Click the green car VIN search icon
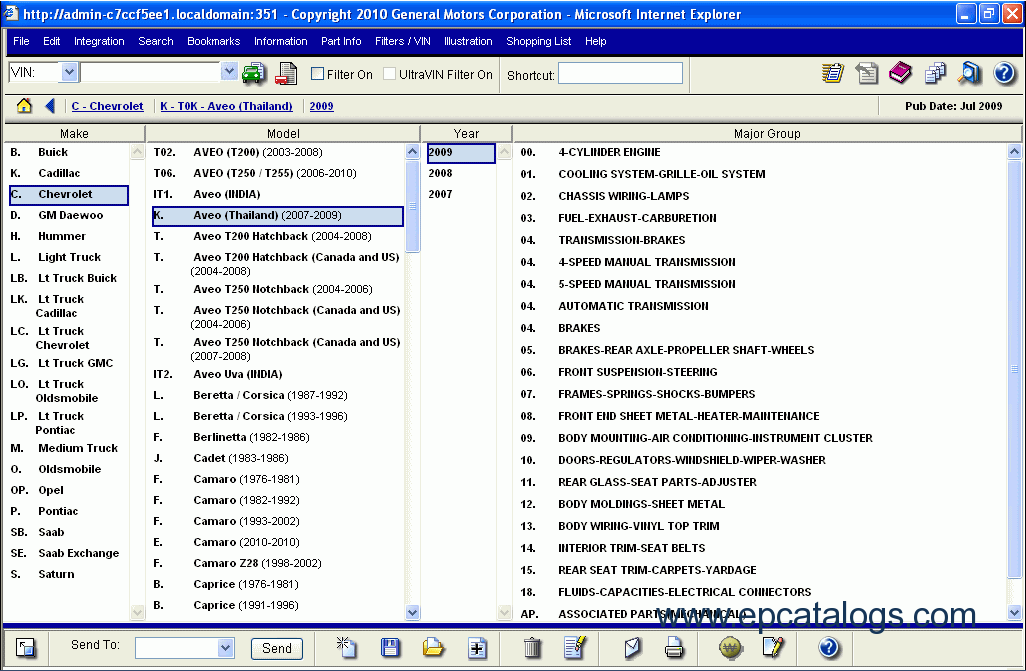1026x671 pixels. coord(254,73)
